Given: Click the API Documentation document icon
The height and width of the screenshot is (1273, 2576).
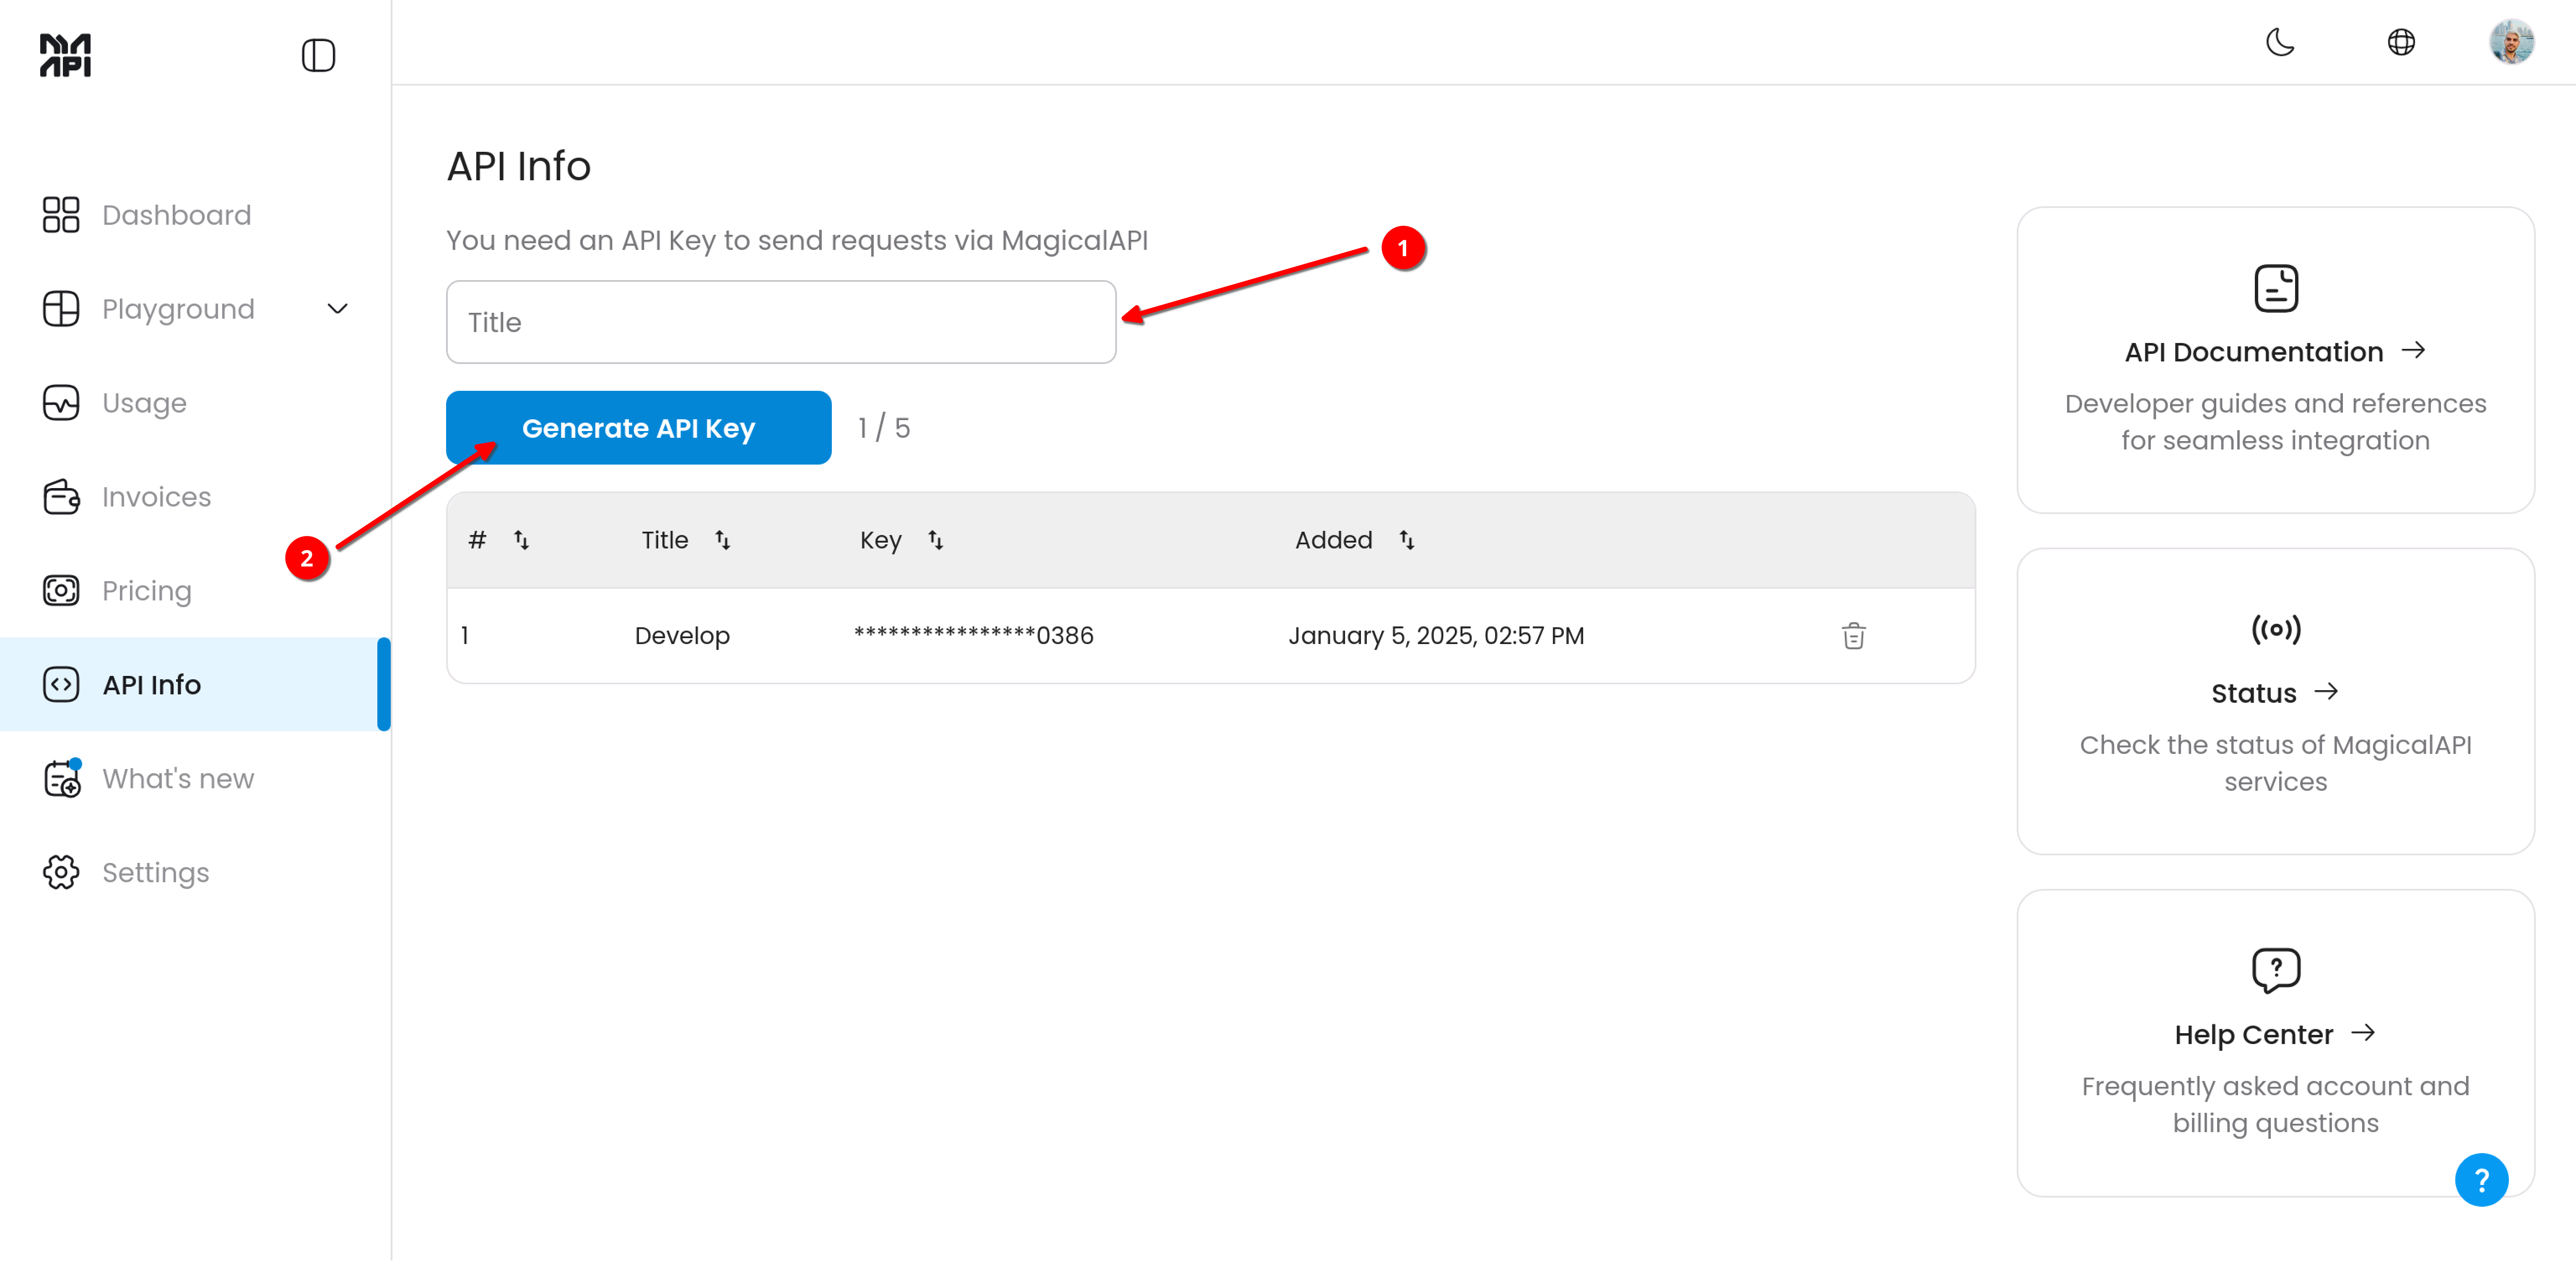Looking at the screenshot, I should (2276, 288).
